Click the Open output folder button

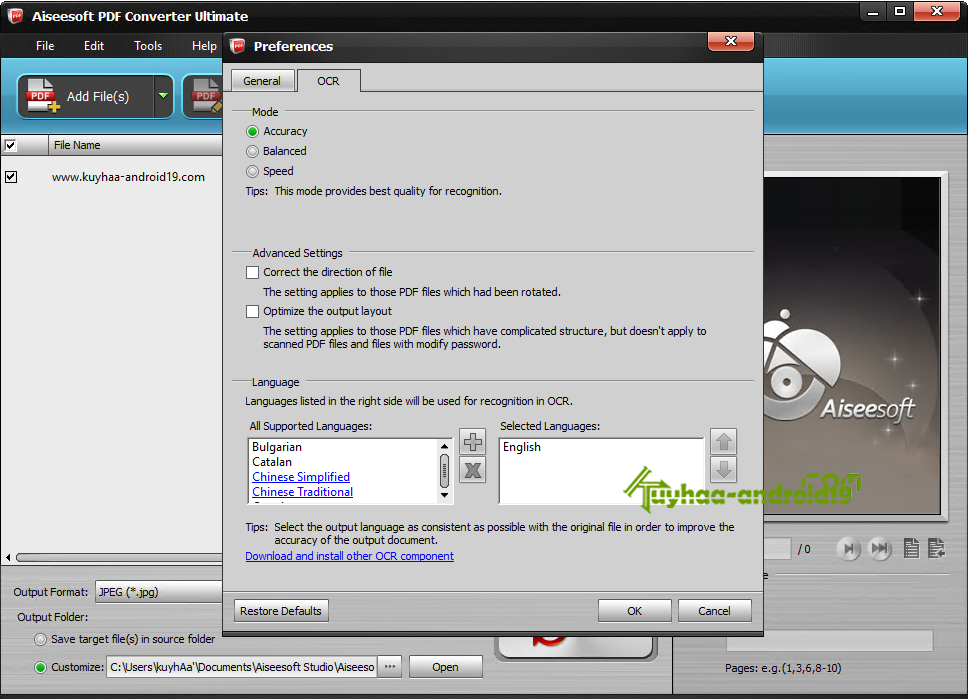(445, 667)
